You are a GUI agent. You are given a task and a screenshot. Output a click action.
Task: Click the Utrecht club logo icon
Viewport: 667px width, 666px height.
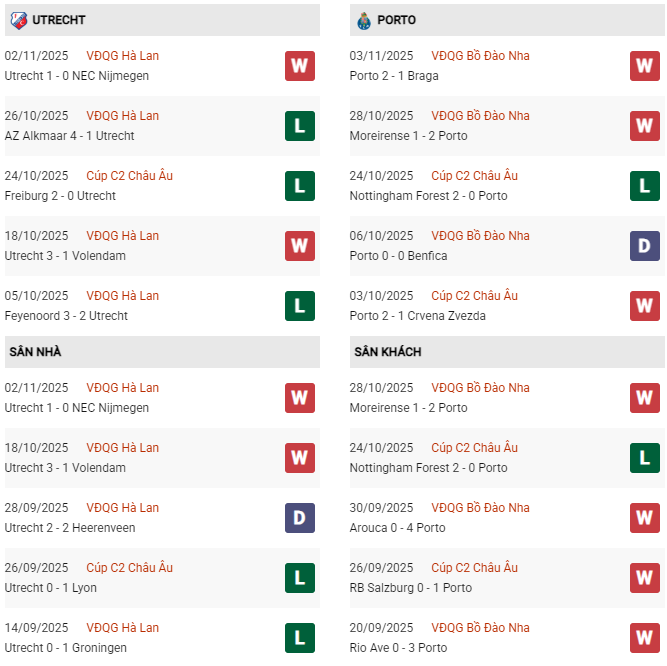[16, 20]
